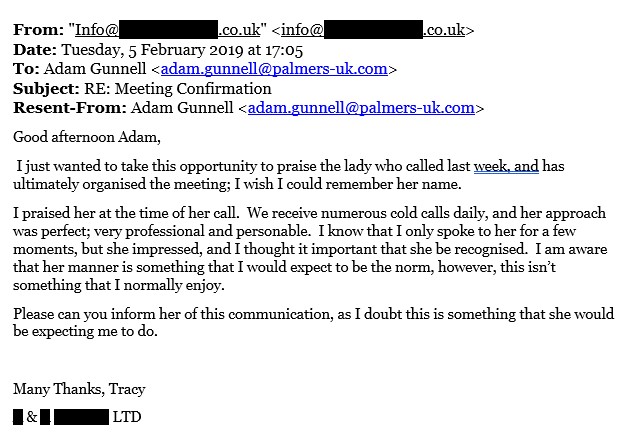The height and width of the screenshot is (435, 631).
Task: Click the sentence starting "I praised her at the time"
Action: tap(126, 212)
